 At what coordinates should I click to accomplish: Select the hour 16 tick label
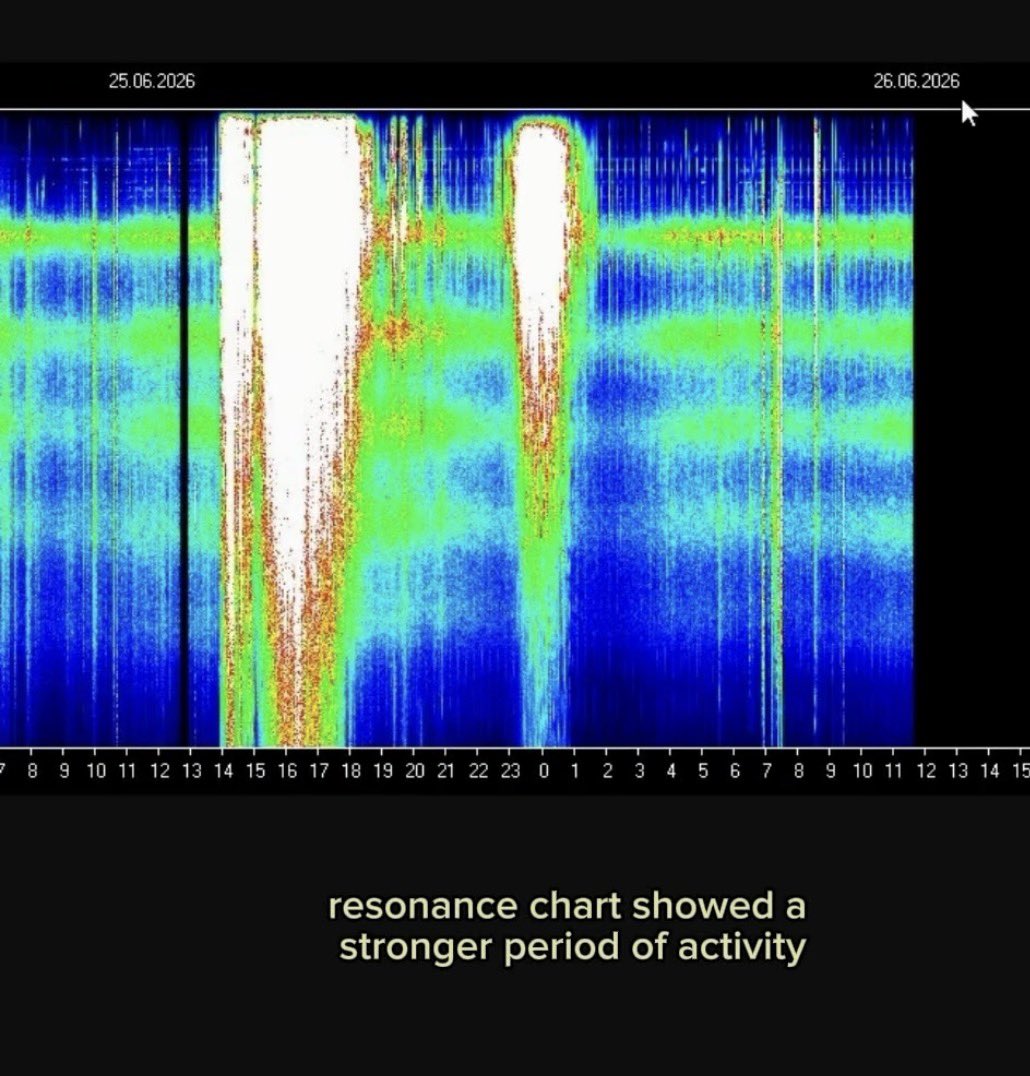coord(287,771)
